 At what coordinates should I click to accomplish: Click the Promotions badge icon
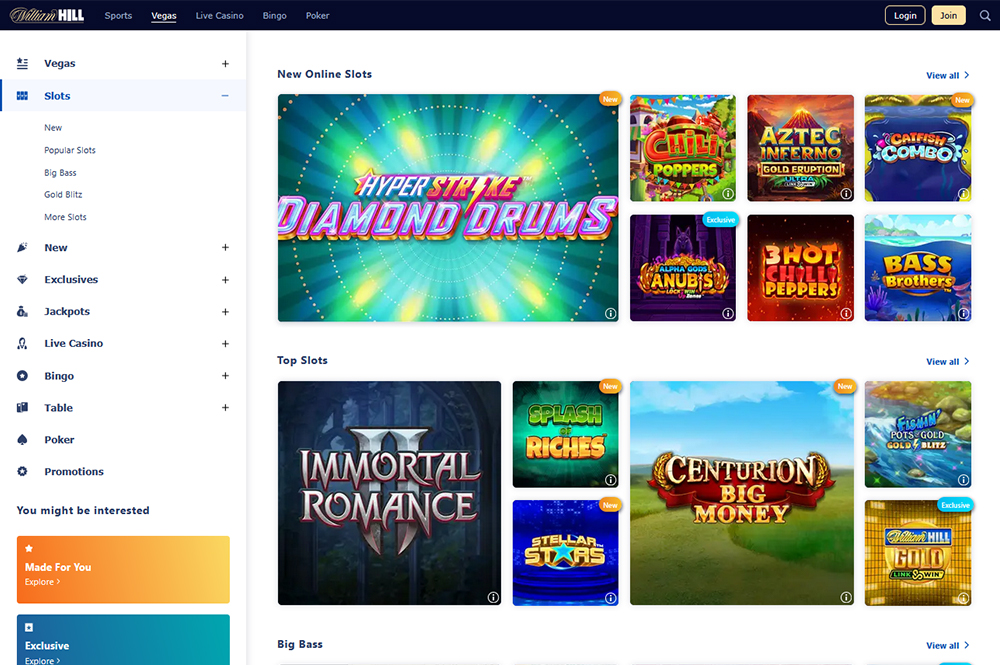pos(22,471)
